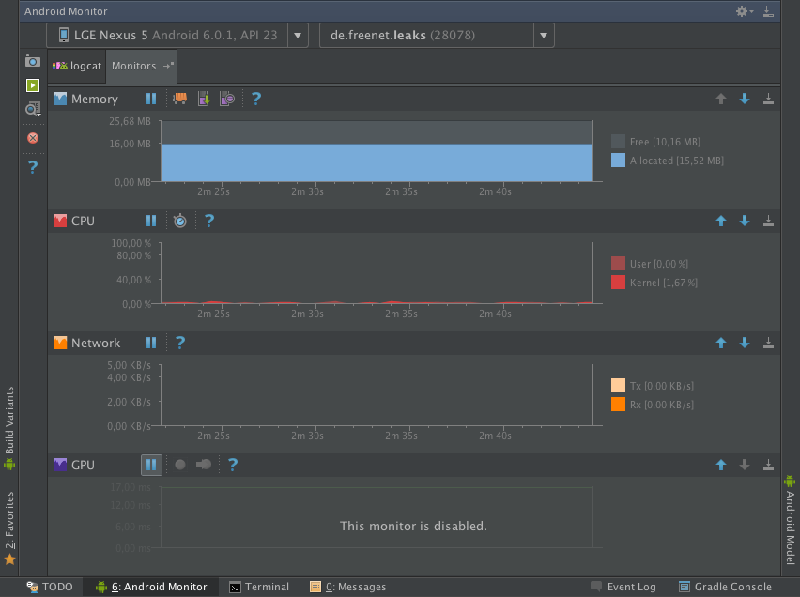Screen dimensions: 800x597
Task: Capture system information icon in left sidebar
Action: pyautogui.click(x=32, y=109)
